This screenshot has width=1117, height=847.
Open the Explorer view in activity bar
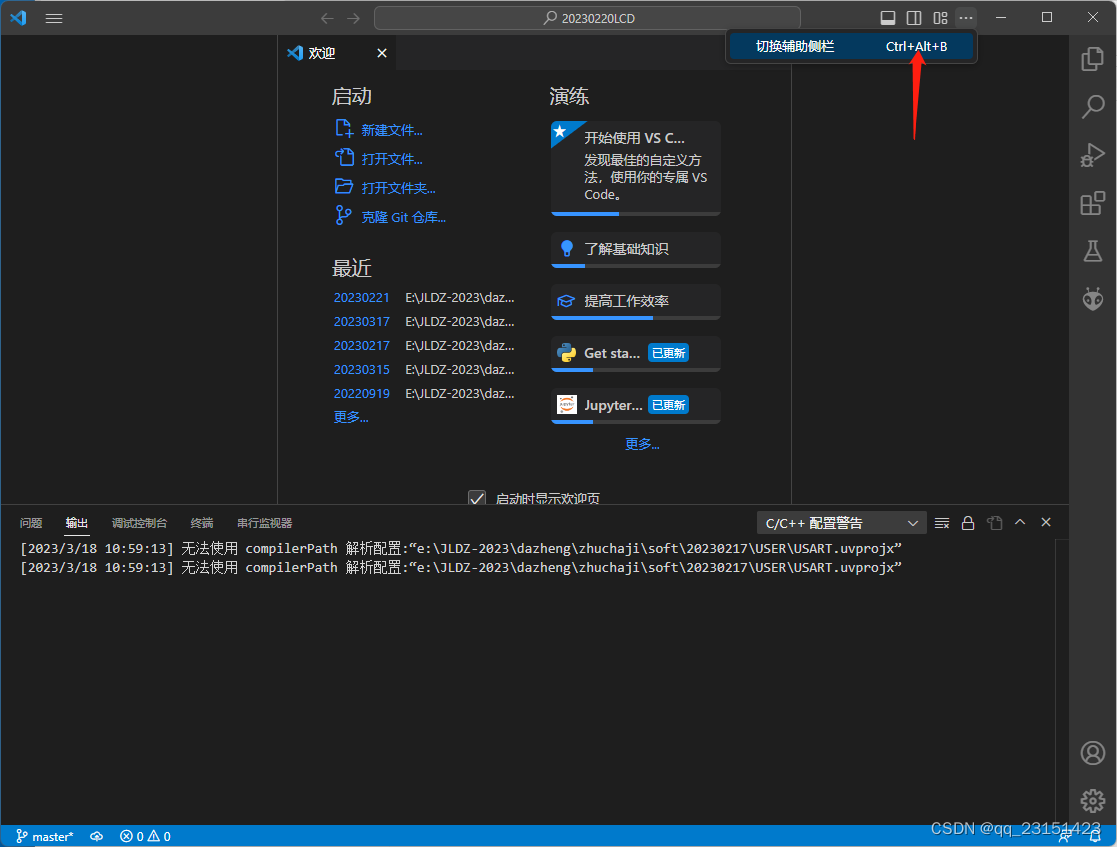[x=1092, y=58]
